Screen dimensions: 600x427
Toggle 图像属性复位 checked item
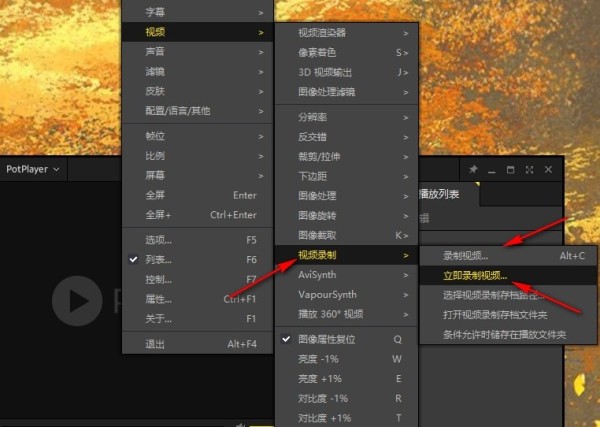point(346,339)
